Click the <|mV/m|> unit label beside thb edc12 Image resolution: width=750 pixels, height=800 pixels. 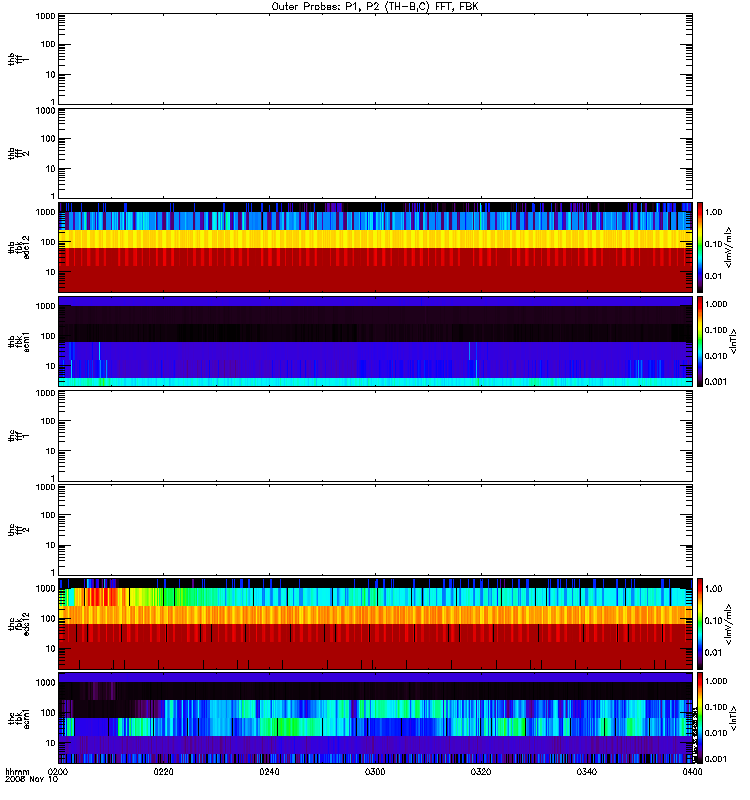[x=729, y=247]
